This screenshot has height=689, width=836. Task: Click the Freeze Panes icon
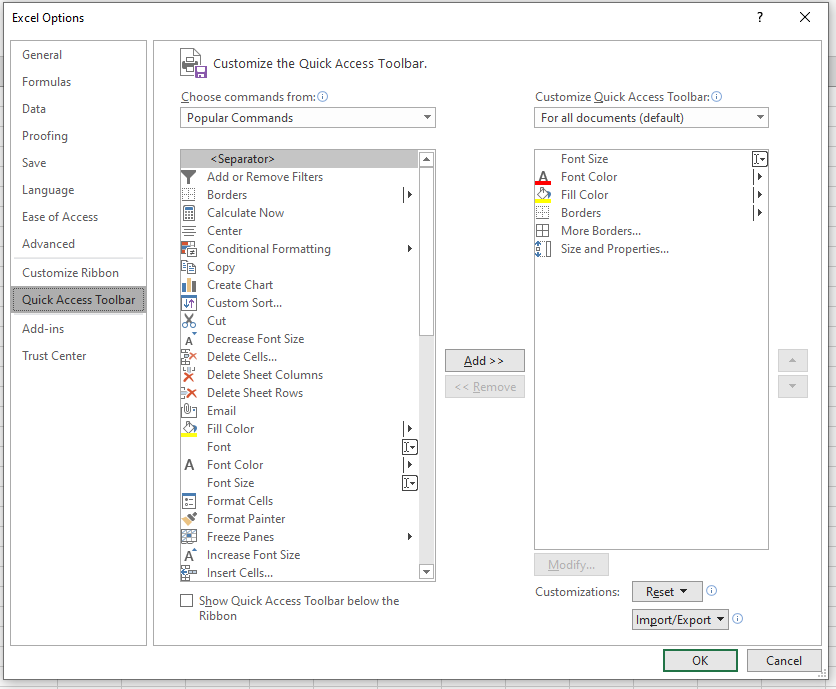click(189, 537)
